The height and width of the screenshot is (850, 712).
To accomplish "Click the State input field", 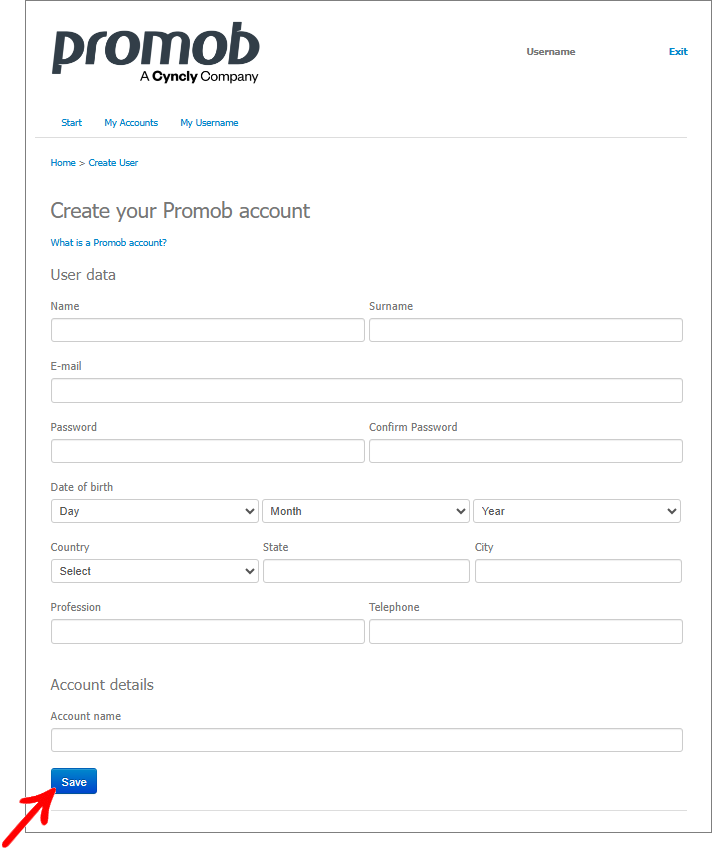I will tap(367, 571).
